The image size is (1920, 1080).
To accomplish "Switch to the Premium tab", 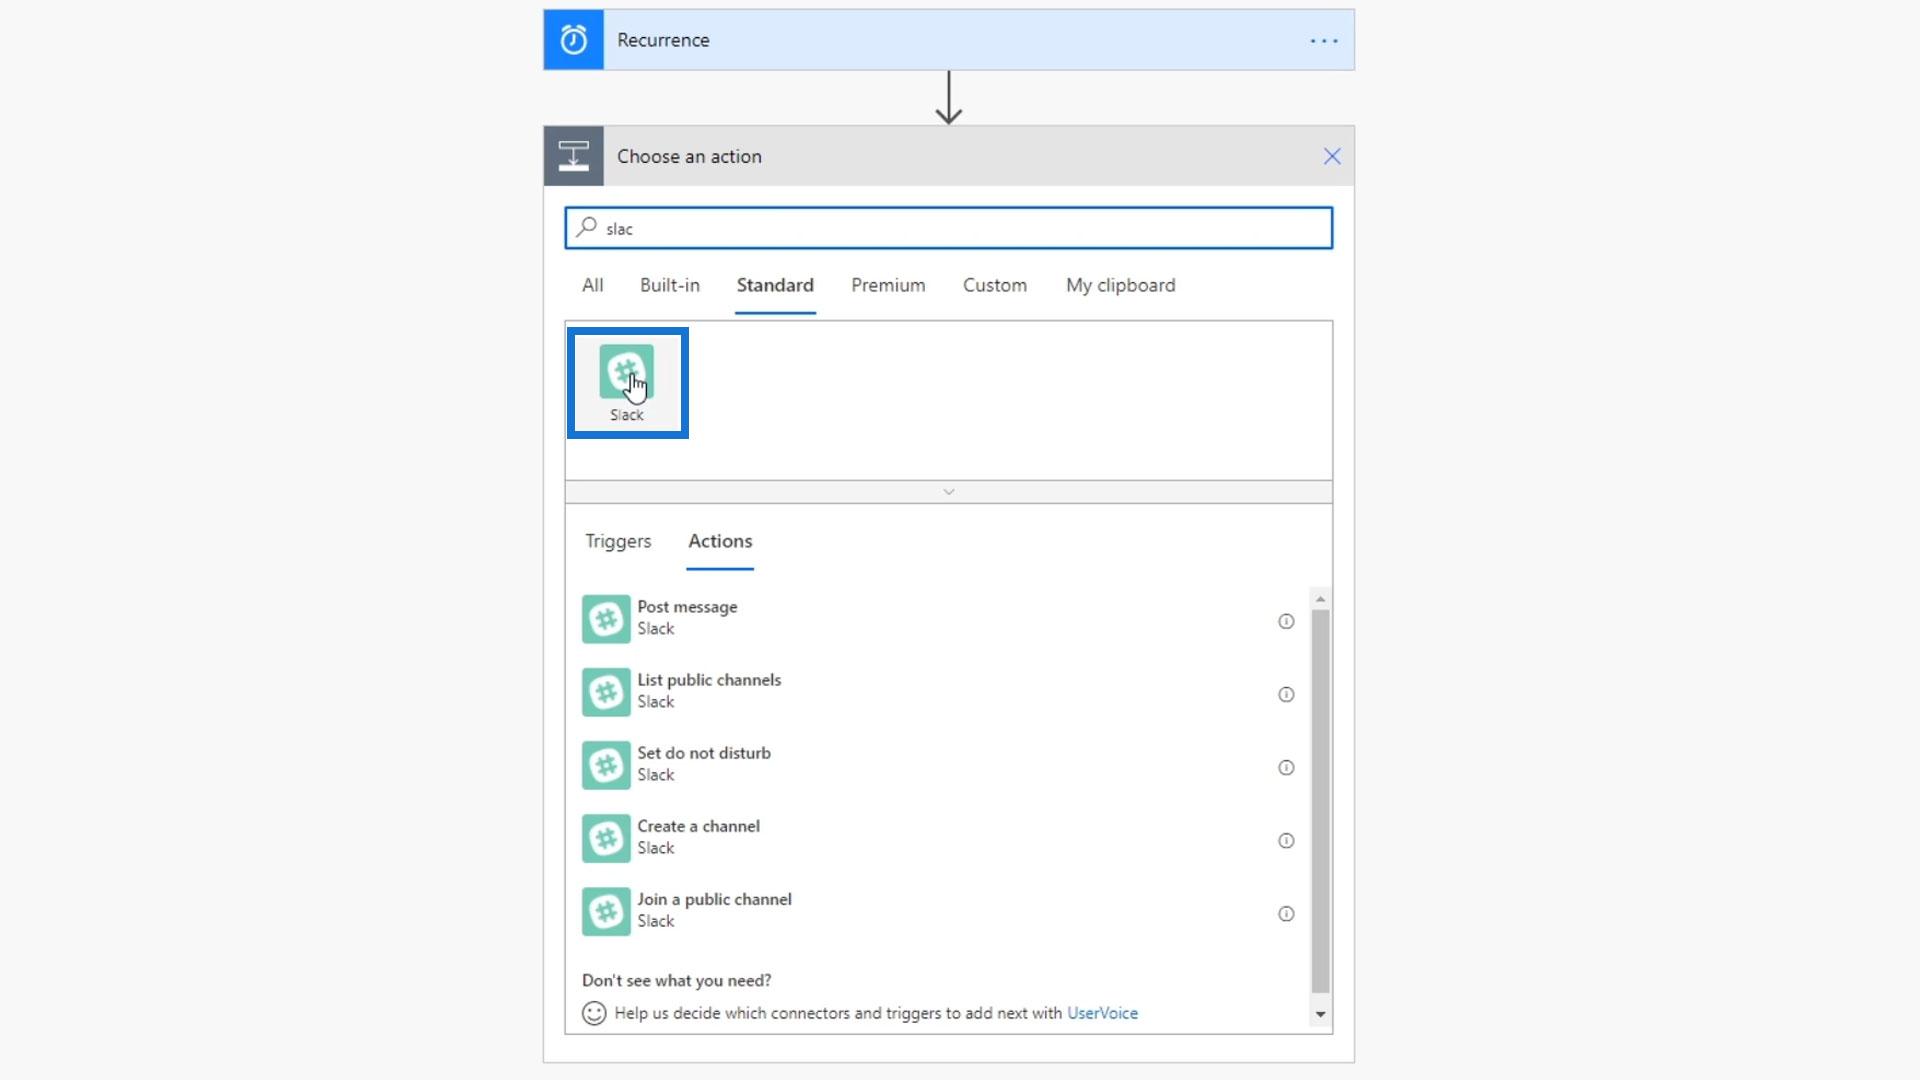I will pyautogui.click(x=888, y=285).
